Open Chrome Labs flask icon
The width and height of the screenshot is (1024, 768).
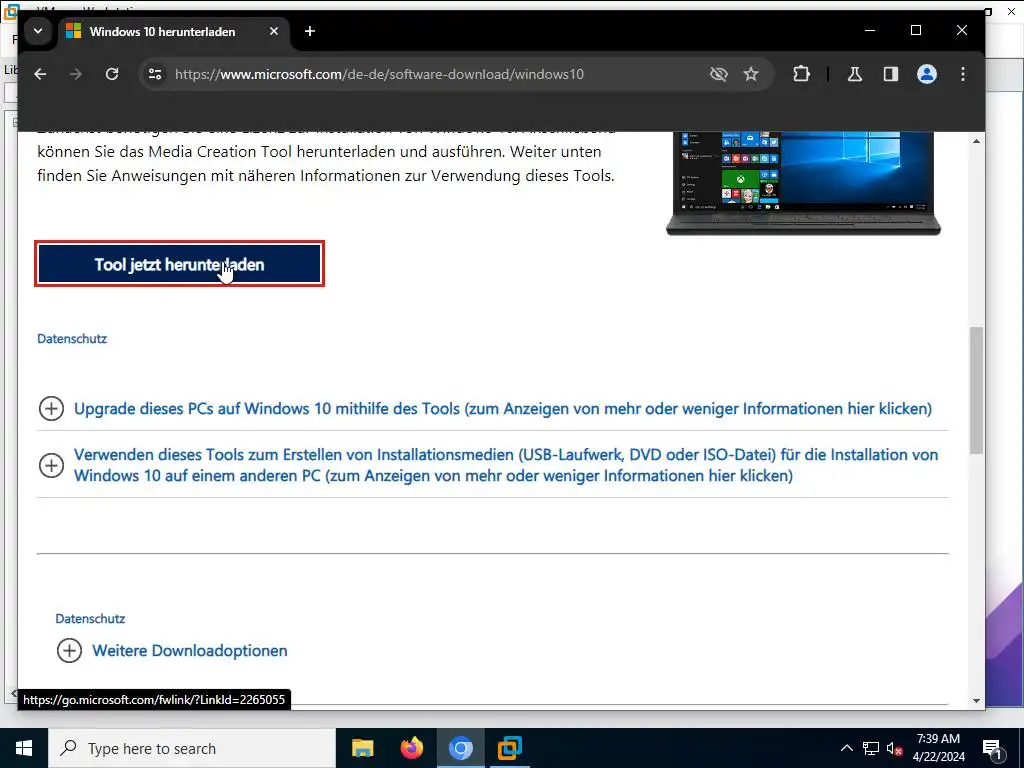(855, 74)
